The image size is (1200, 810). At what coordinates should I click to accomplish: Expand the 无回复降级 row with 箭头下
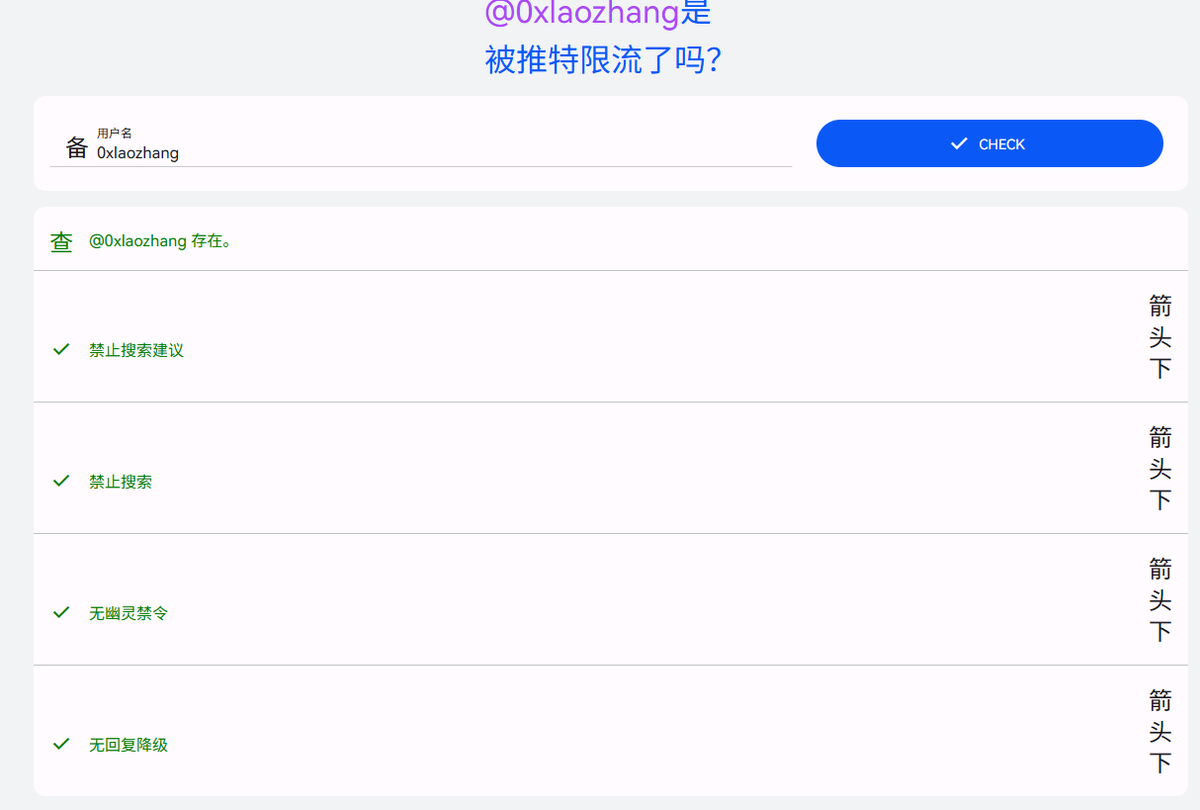(1160, 731)
